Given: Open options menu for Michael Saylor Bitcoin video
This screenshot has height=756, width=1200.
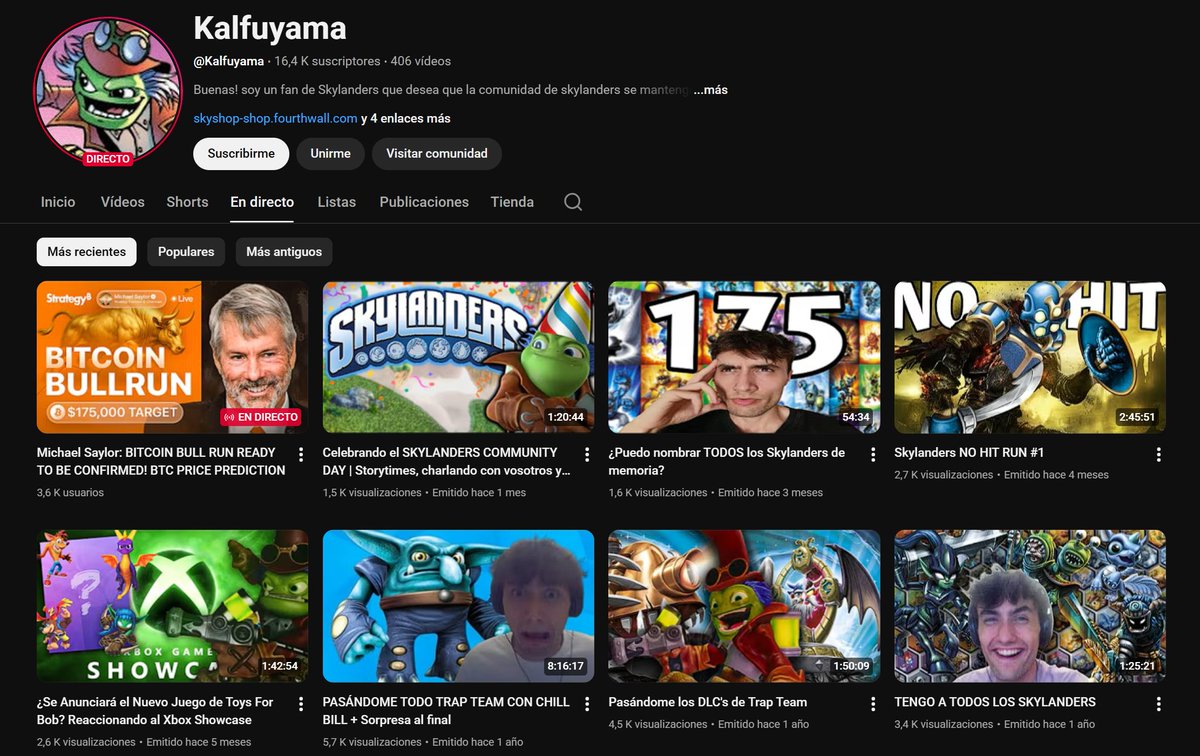Looking at the screenshot, I should [x=301, y=455].
